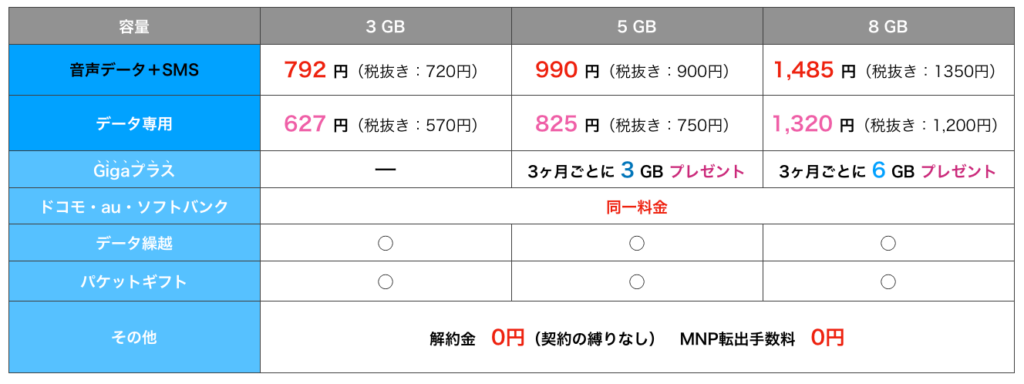
Task: Click the データ専用 row label
Action: 135,124
